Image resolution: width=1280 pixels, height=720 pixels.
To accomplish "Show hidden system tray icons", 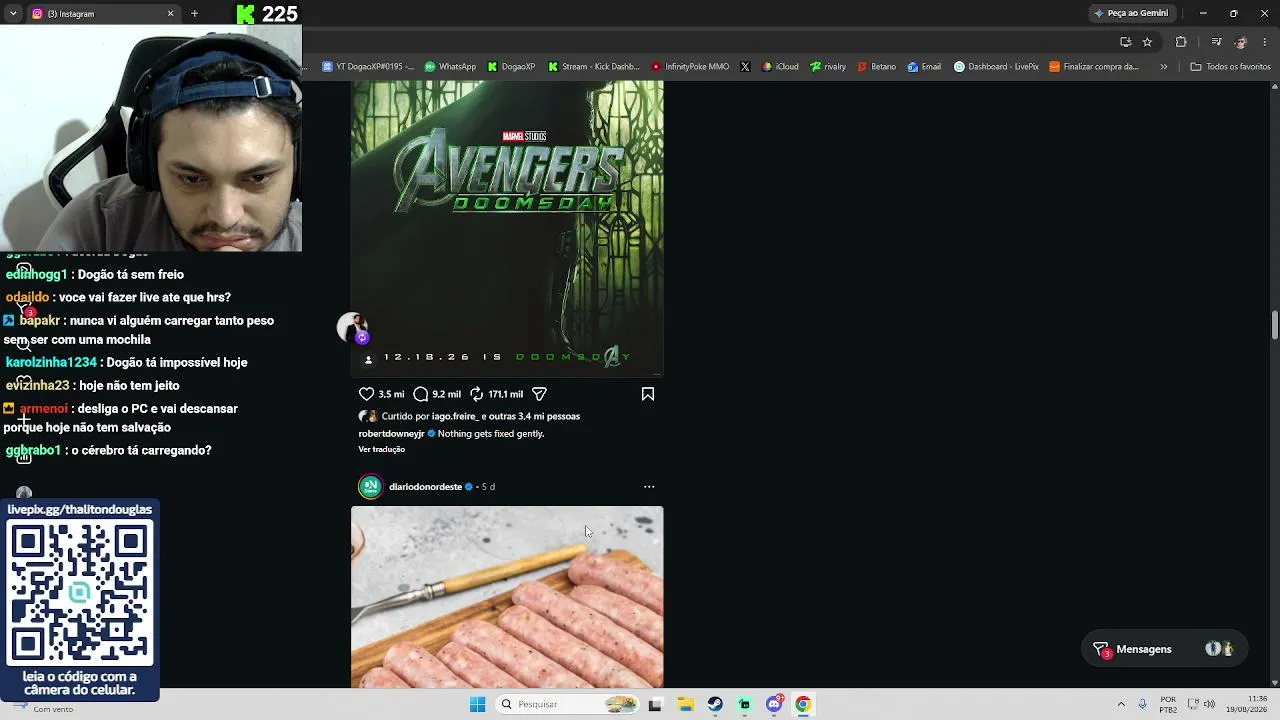I will click(1121, 704).
